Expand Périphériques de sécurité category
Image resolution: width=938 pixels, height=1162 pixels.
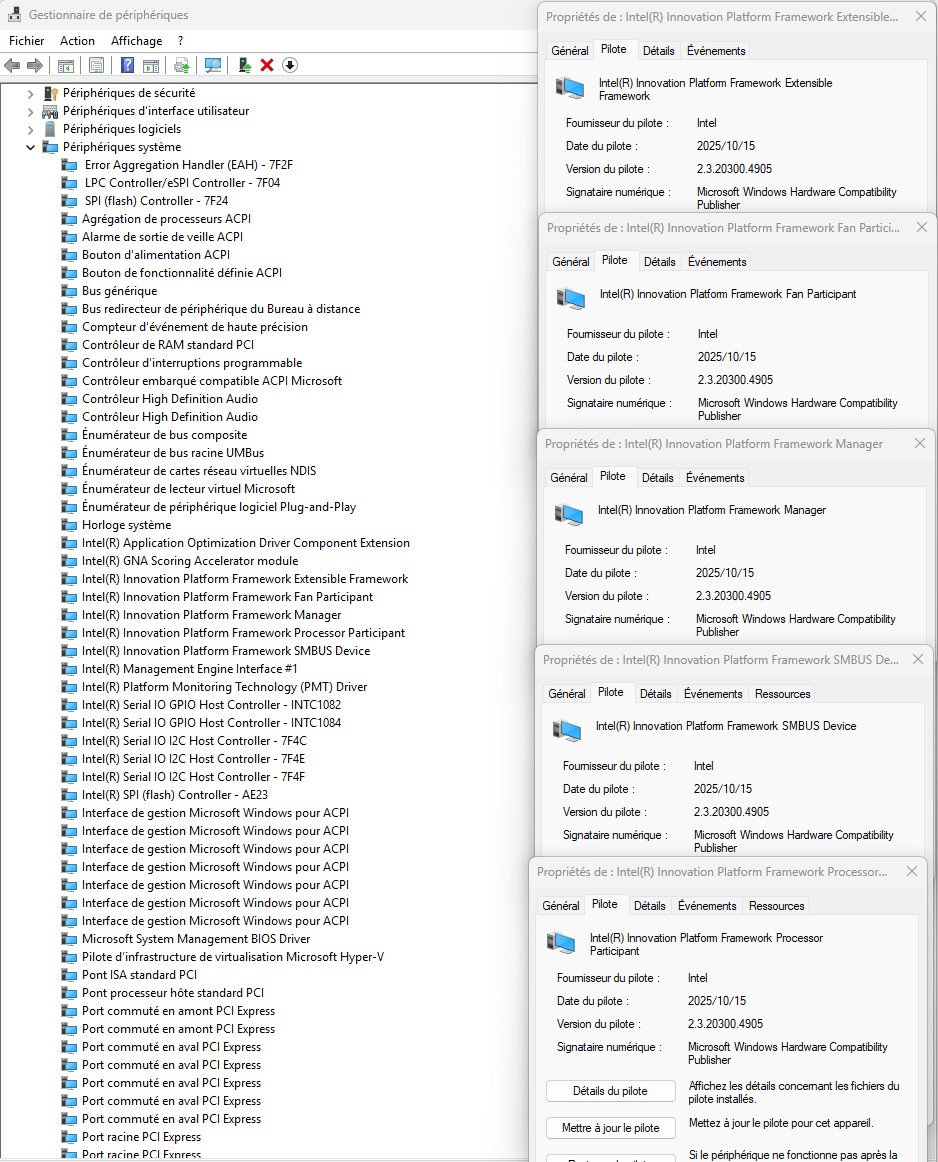31,93
